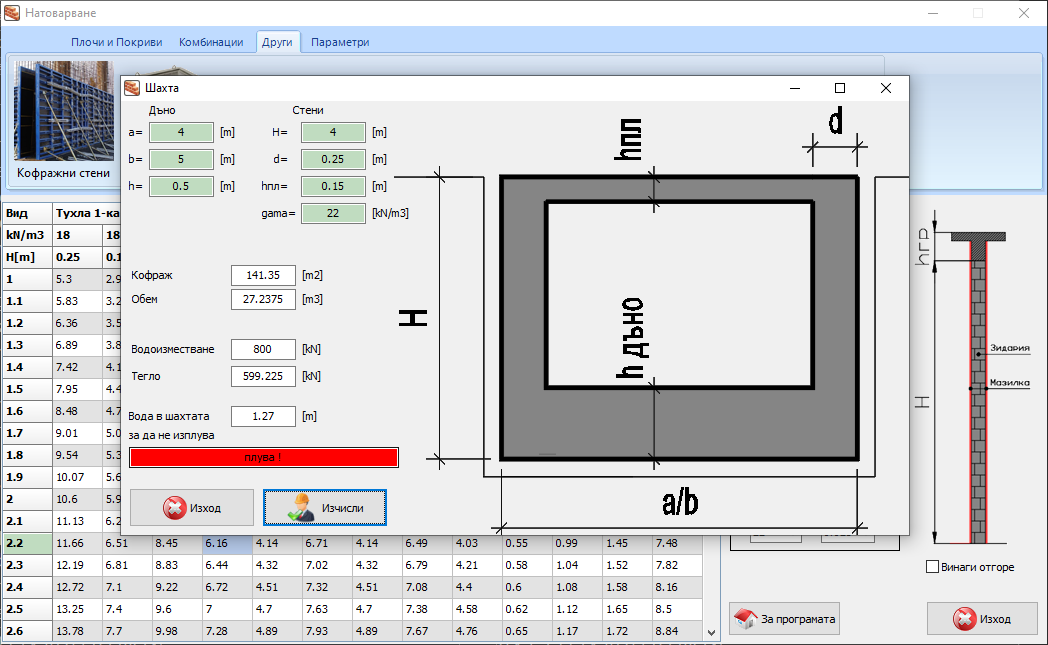Select row 2.2 header in the table
The image size is (1048, 645).
(28, 543)
